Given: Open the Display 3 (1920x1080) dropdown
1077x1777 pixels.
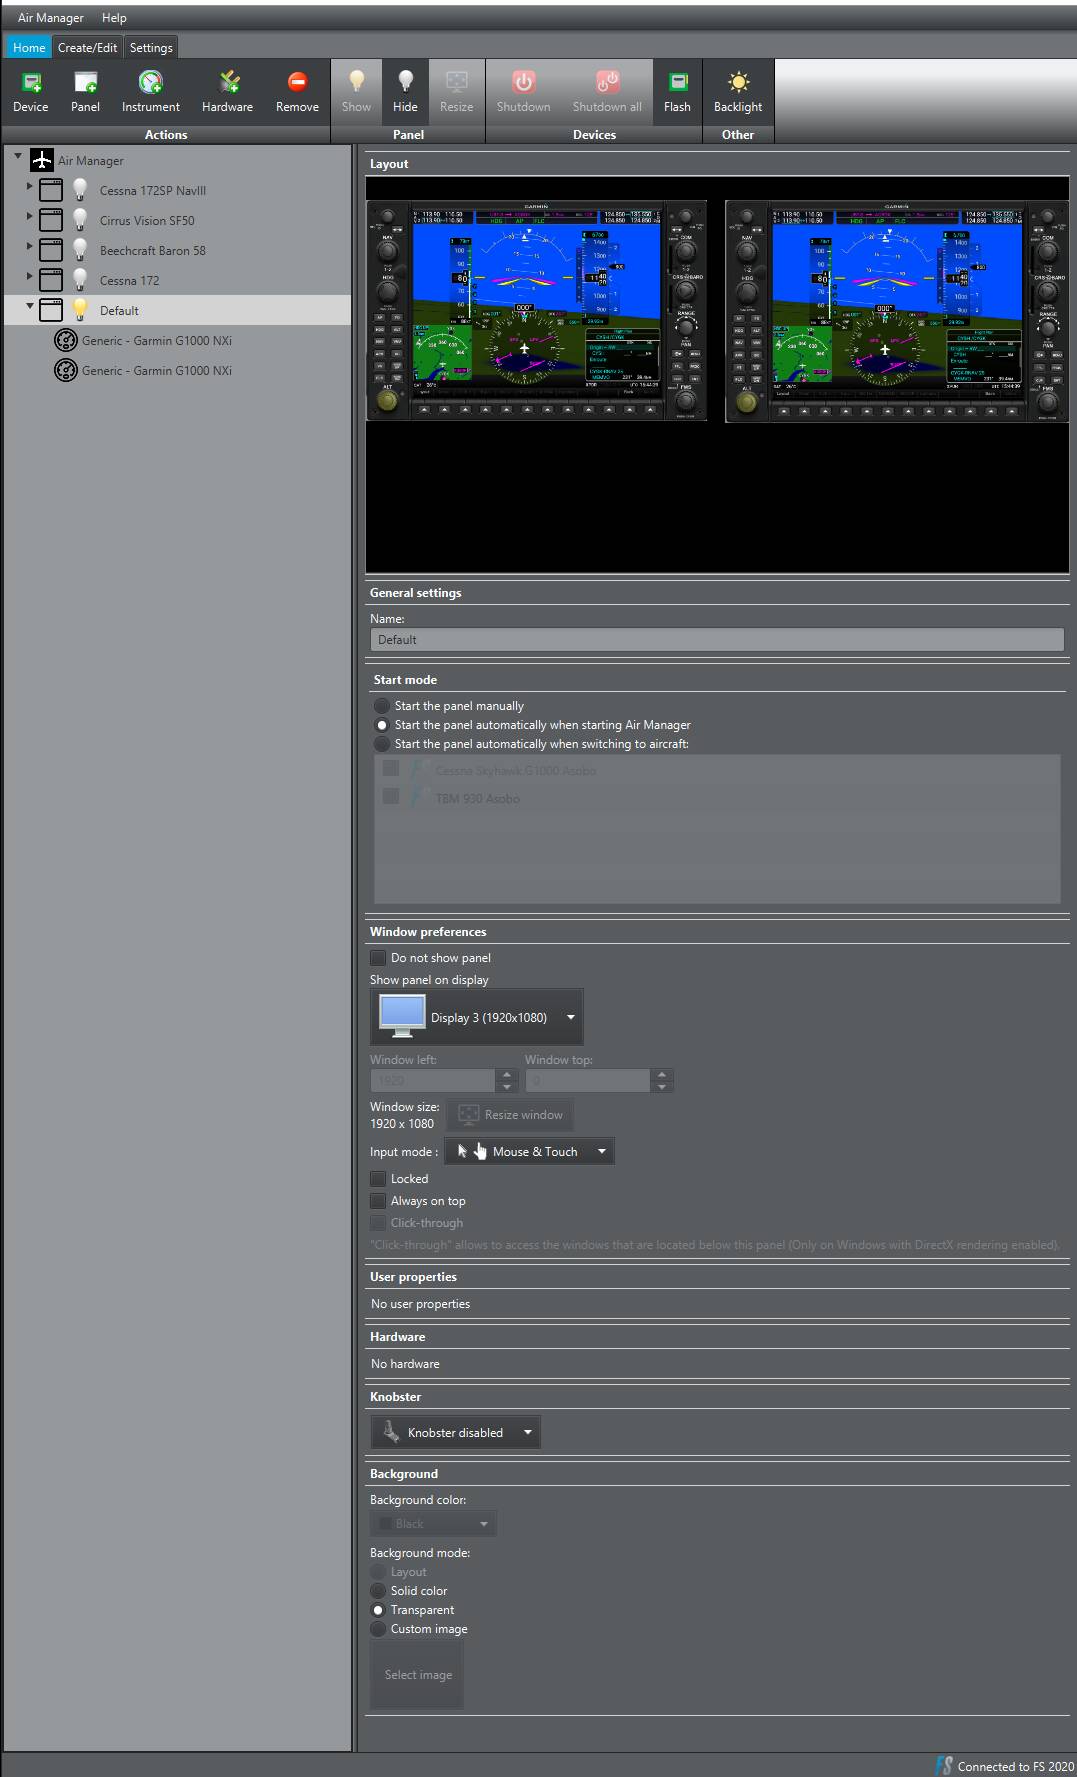Looking at the screenshot, I should (x=477, y=1017).
